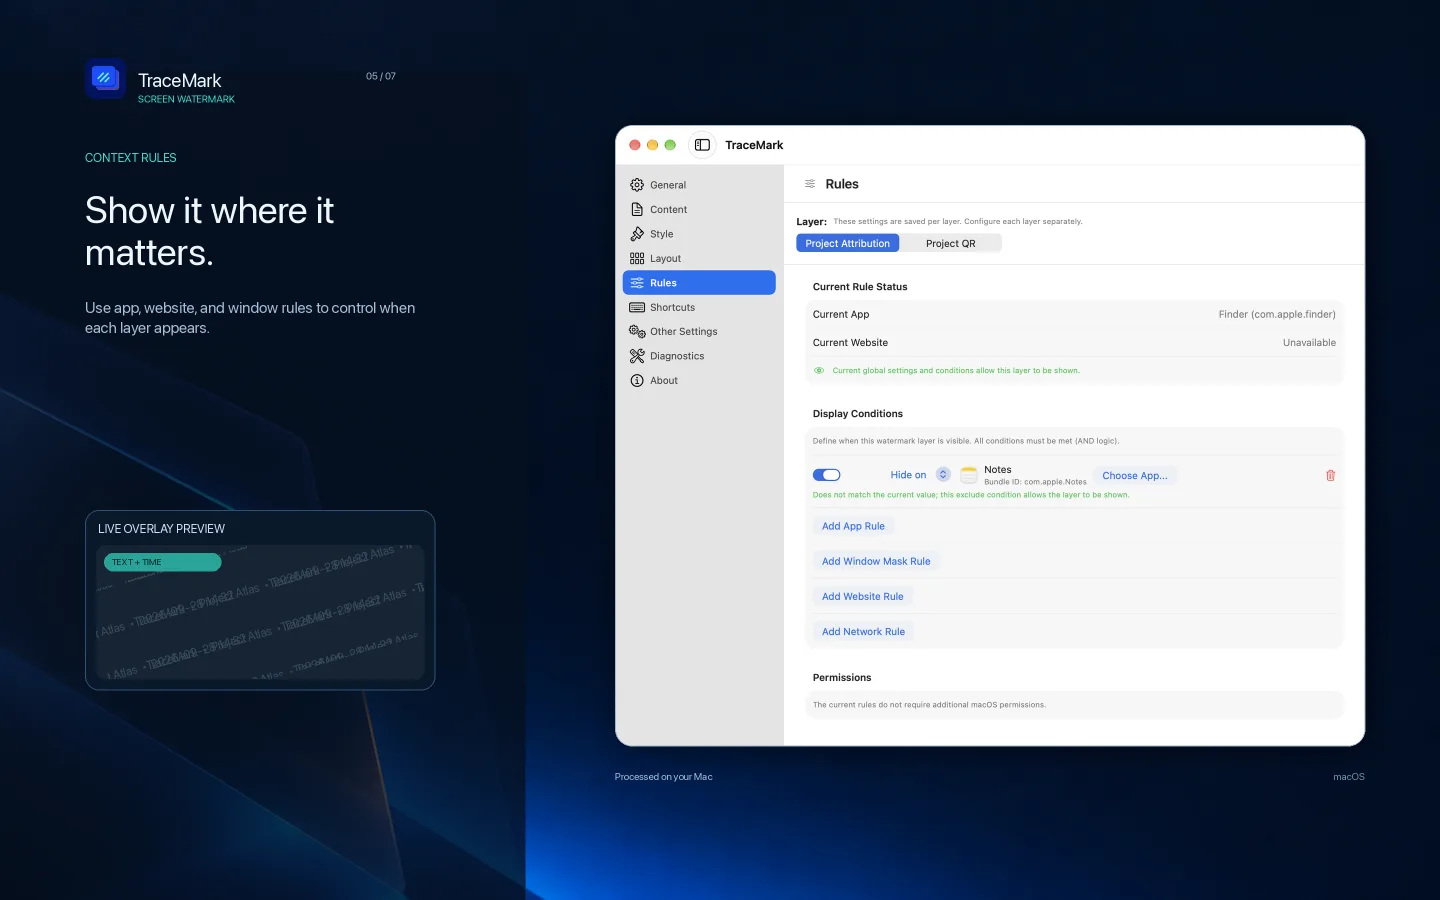Open Shortcuts settings

[699, 307]
